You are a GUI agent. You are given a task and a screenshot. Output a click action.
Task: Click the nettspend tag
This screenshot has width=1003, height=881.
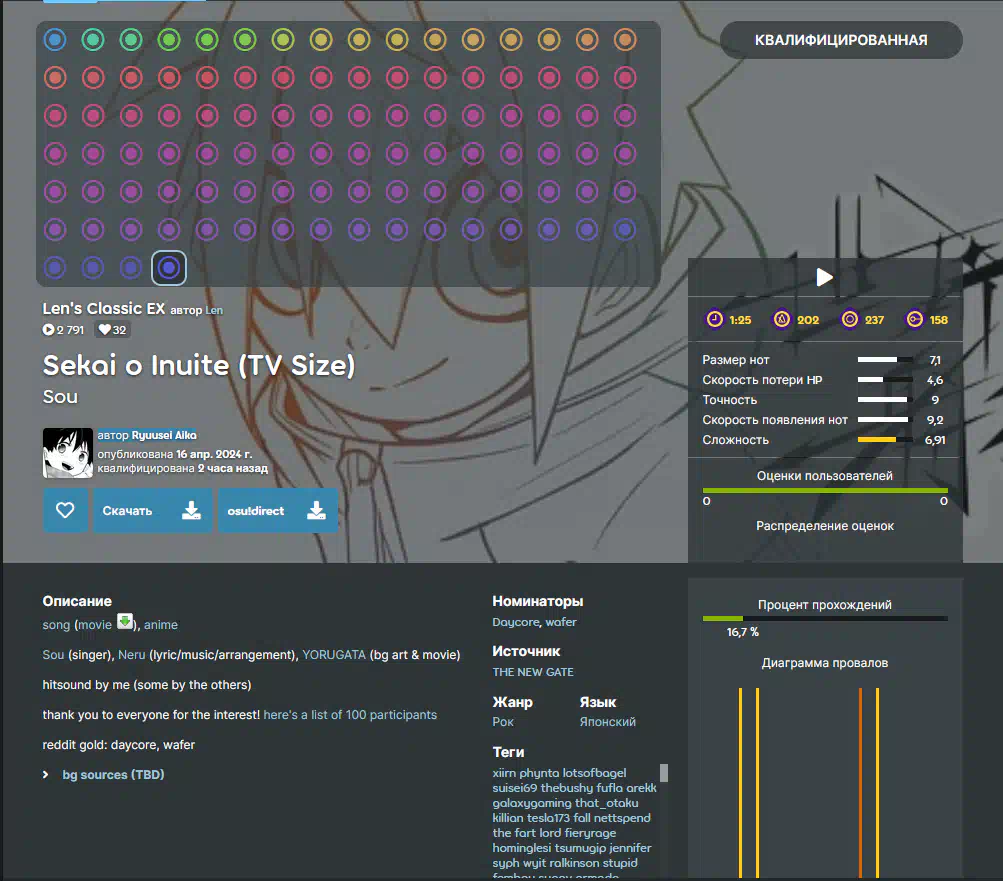click(622, 818)
